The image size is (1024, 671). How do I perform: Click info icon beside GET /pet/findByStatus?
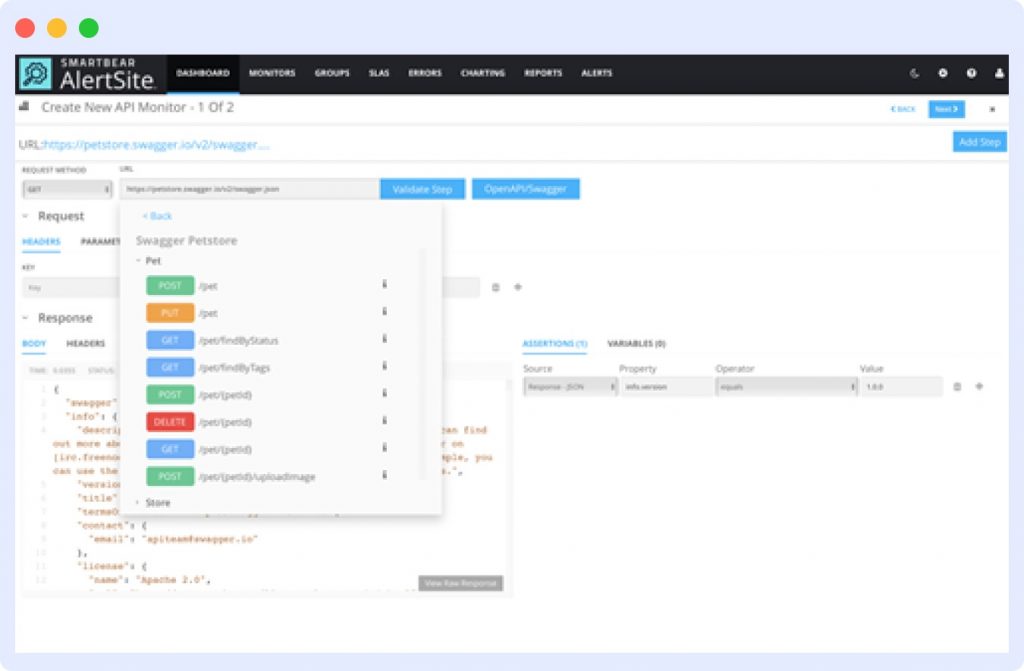tap(383, 339)
